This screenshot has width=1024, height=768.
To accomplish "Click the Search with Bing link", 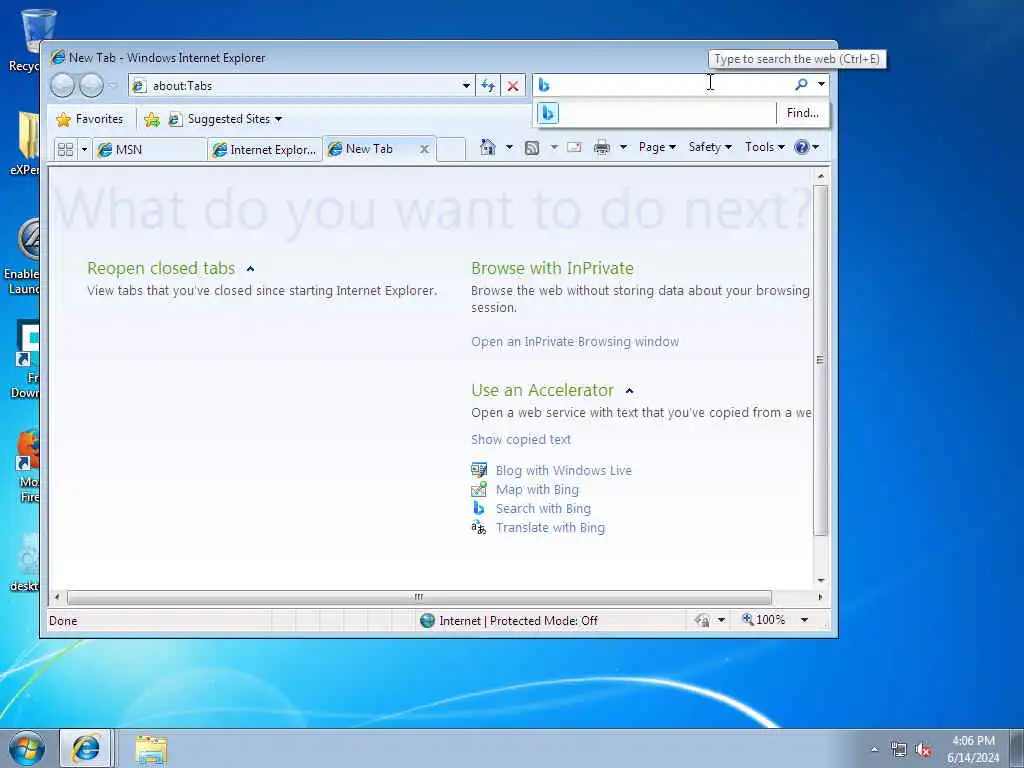I will coord(543,508).
